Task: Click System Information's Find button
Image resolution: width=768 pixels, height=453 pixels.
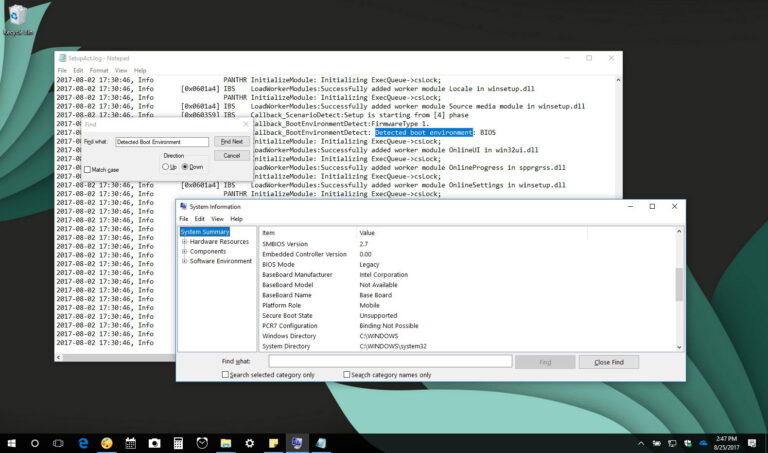Action: tap(545, 362)
